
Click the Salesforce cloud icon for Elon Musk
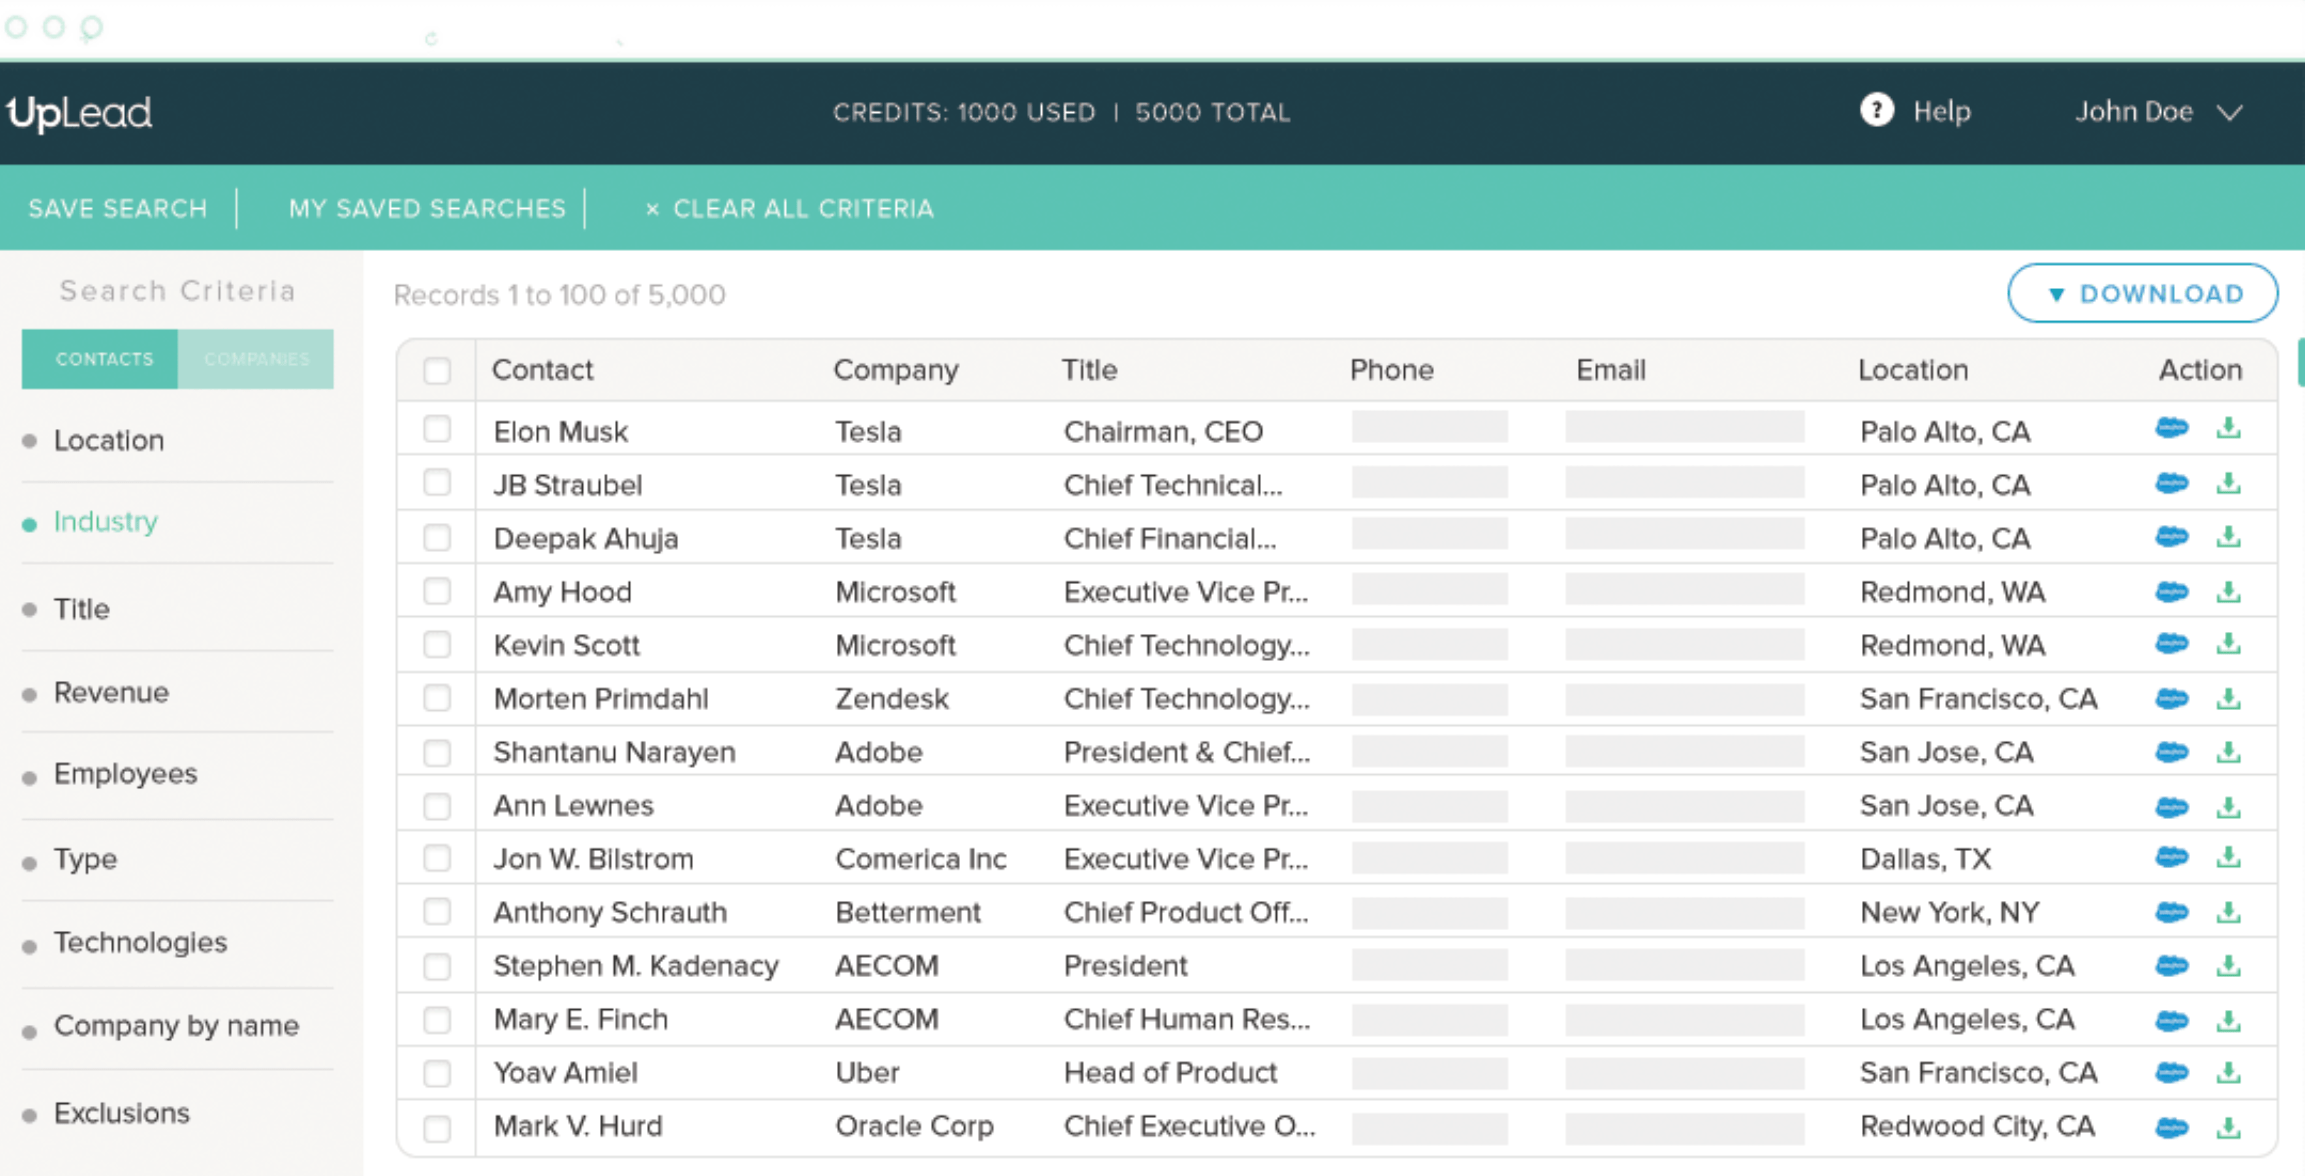pyautogui.click(x=2171, y=428)
